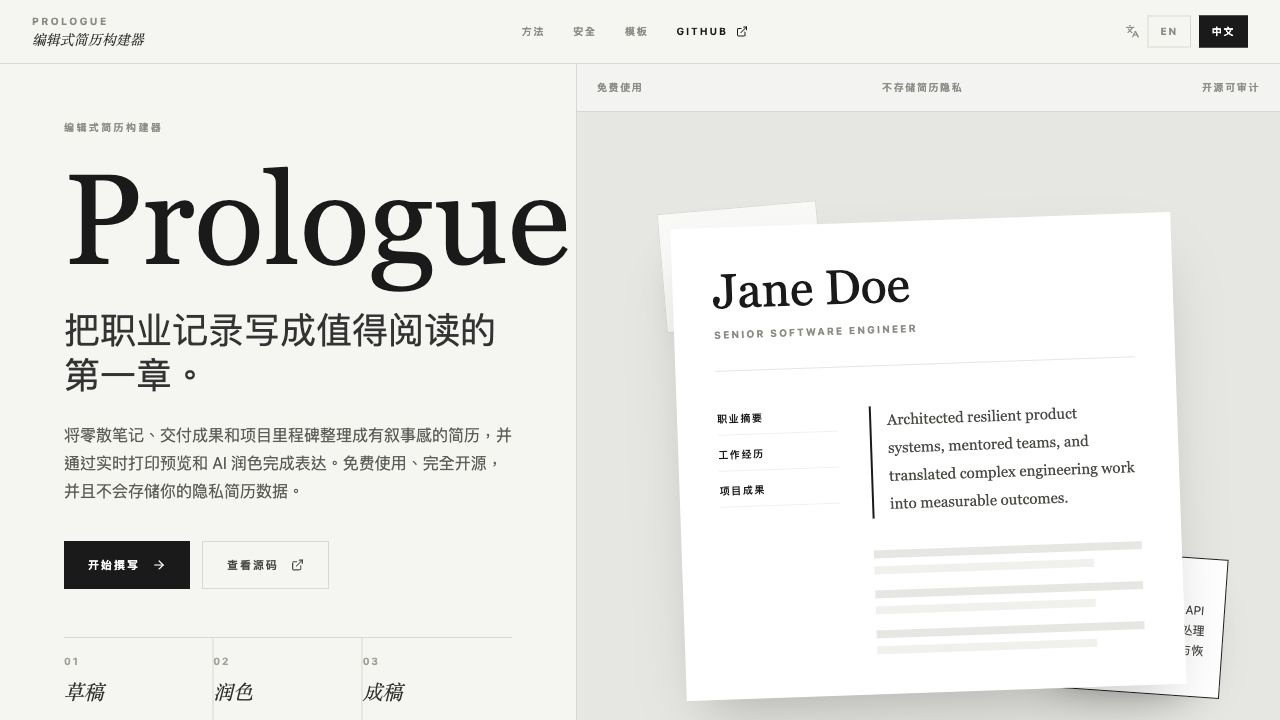Viewport: 1280px width, 720px height.
Task: Click the Jane Doe resume preview card
Action: (927, 455)
